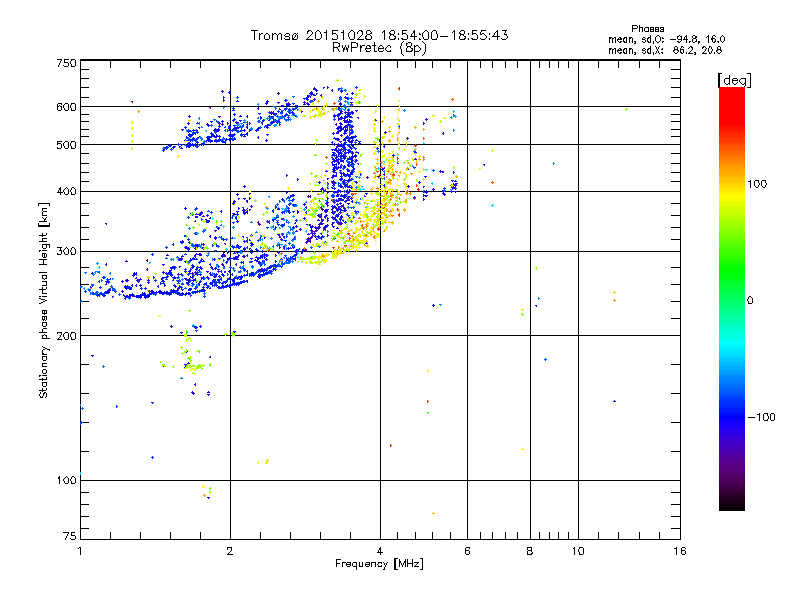Click the 75 tick label on the y-axis

[69, 537]
